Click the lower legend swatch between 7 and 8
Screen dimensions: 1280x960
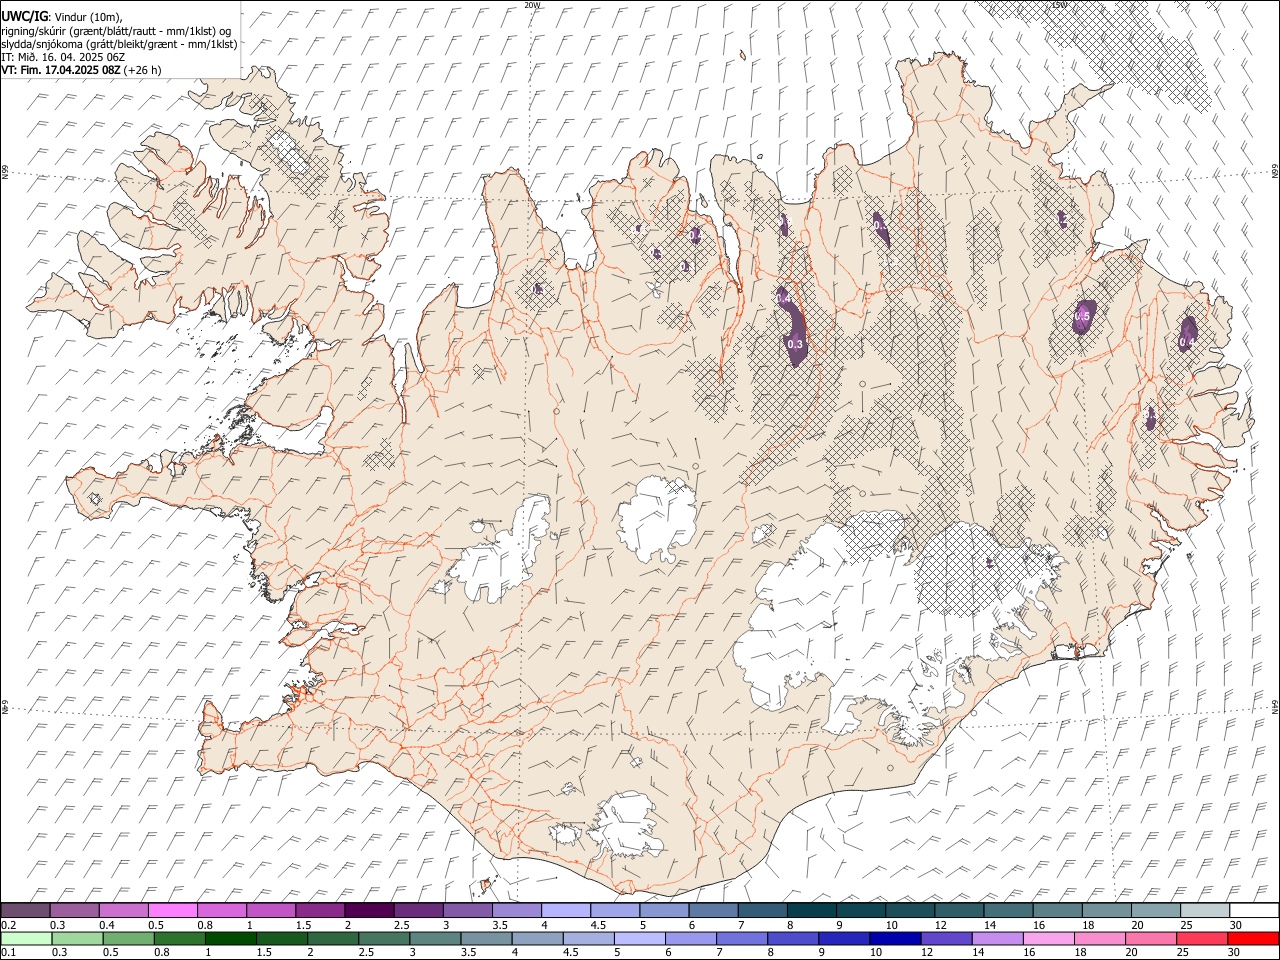pos(741,939)
